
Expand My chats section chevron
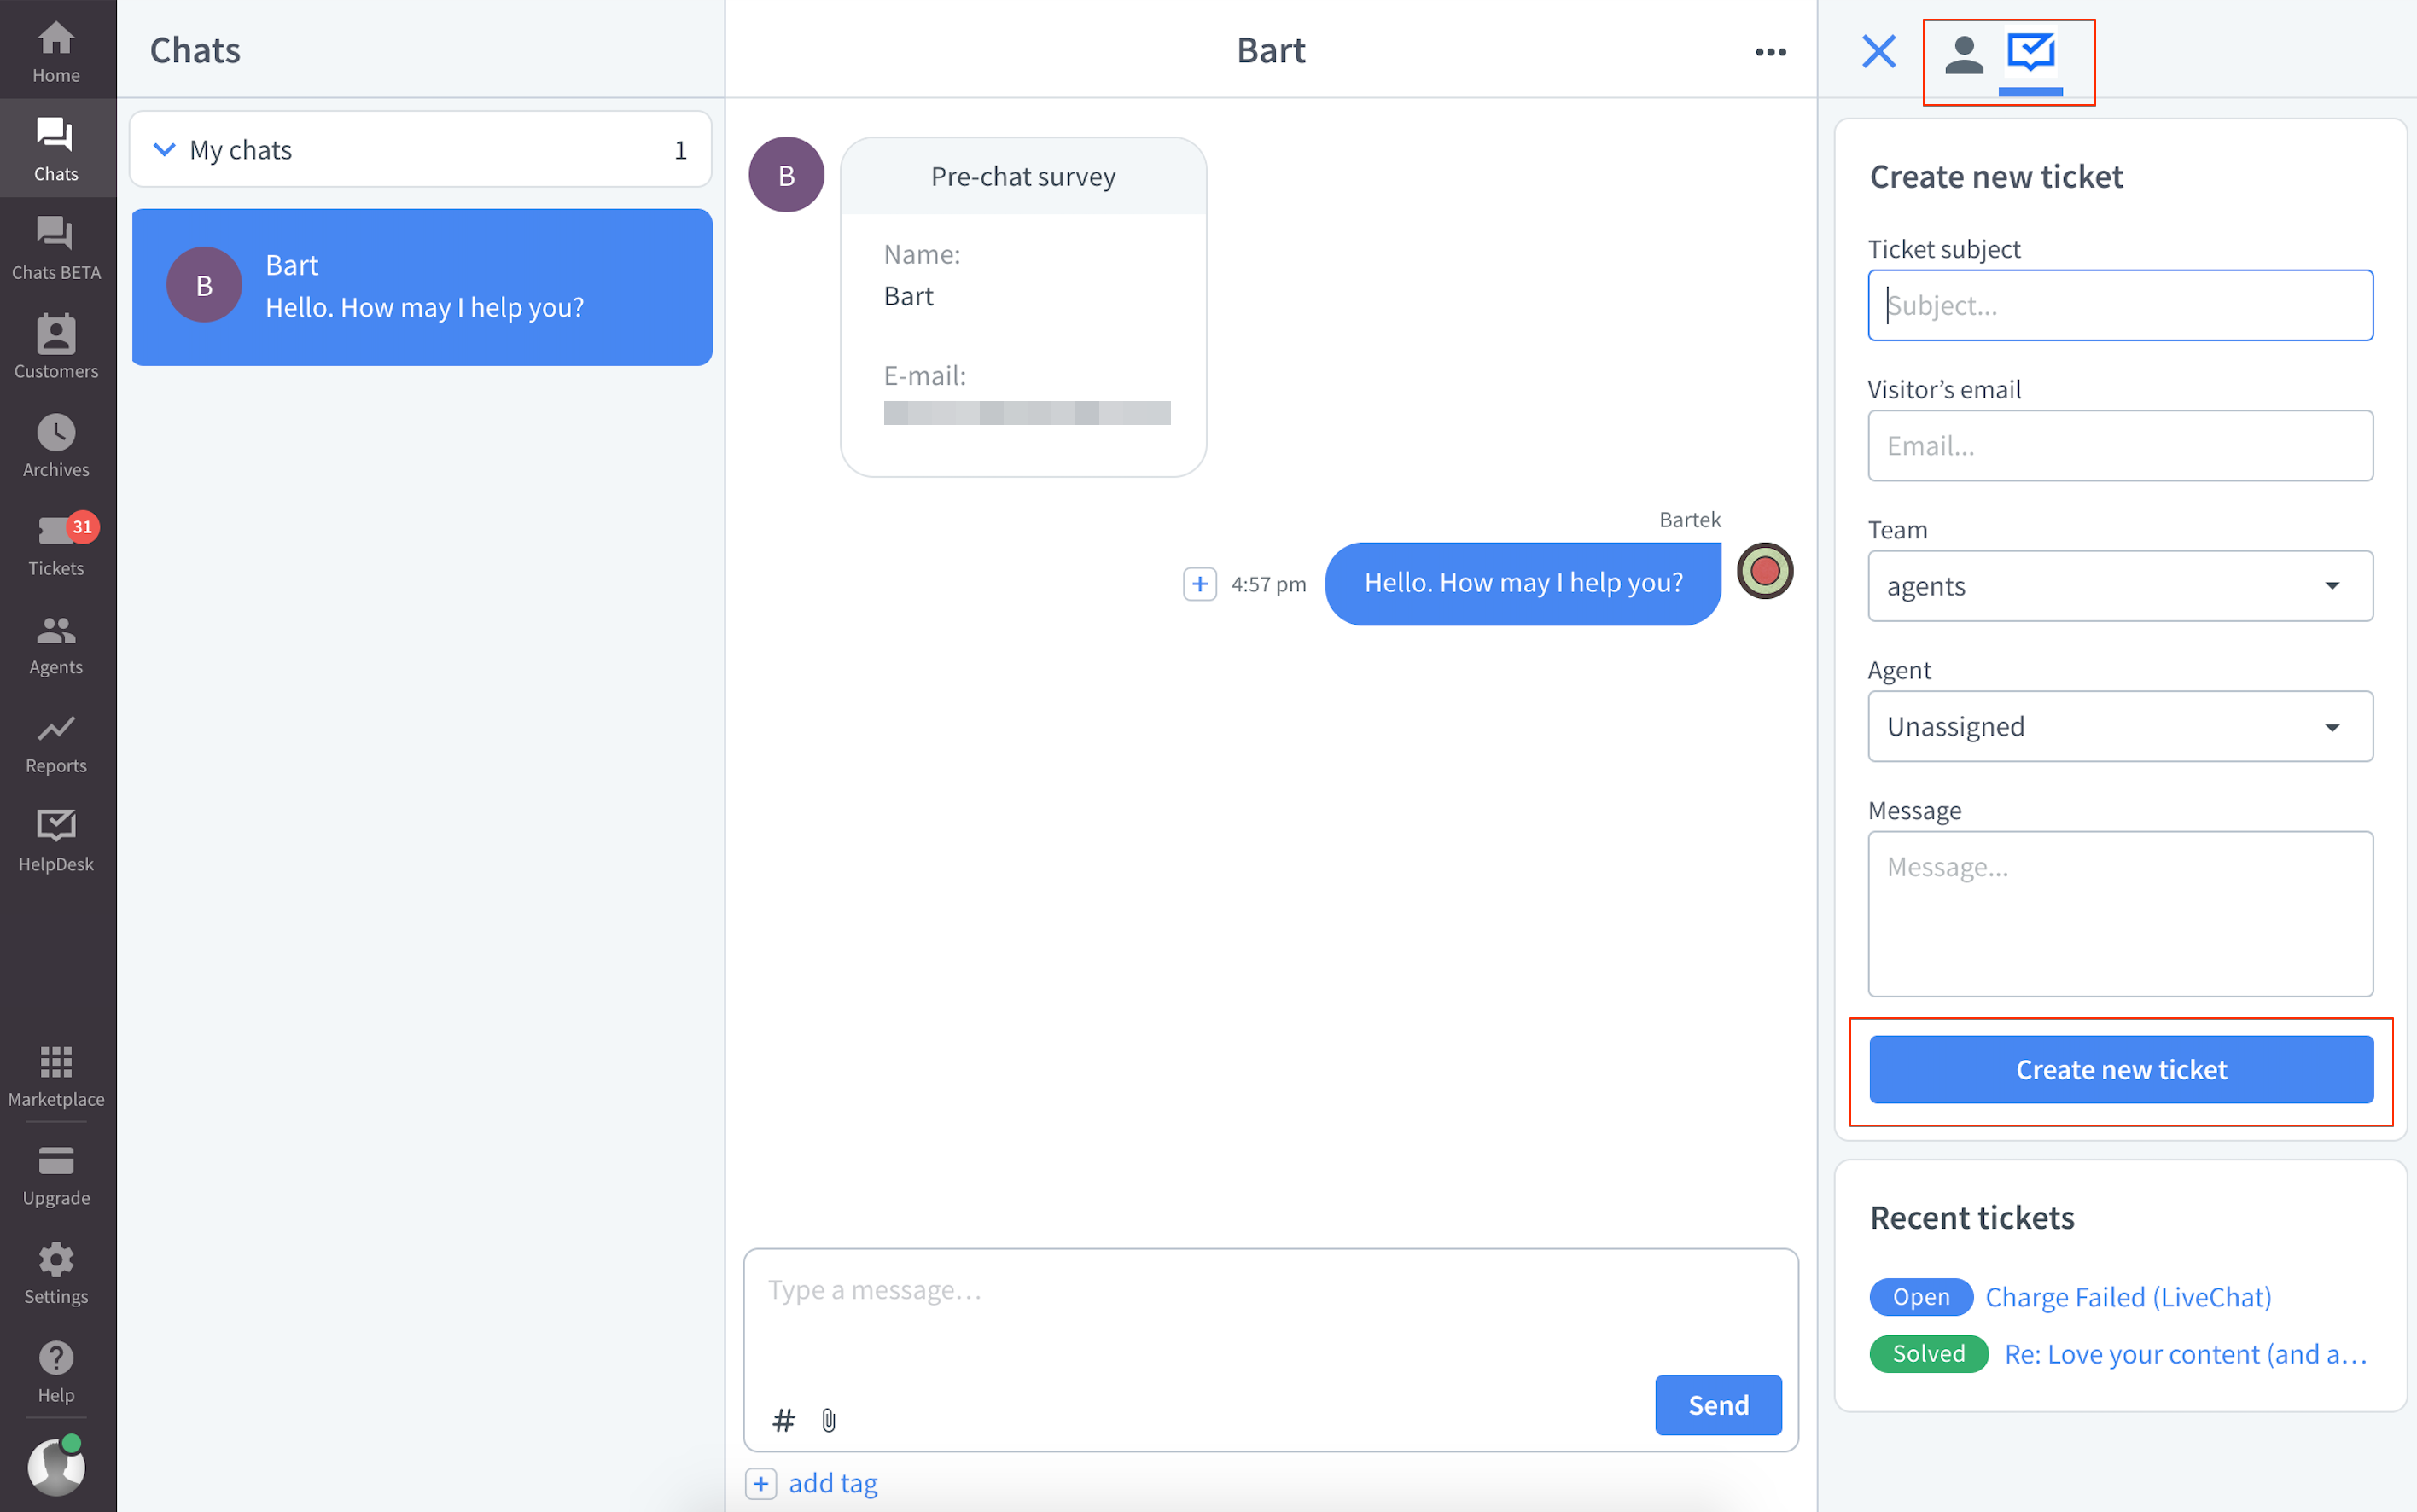164,148
